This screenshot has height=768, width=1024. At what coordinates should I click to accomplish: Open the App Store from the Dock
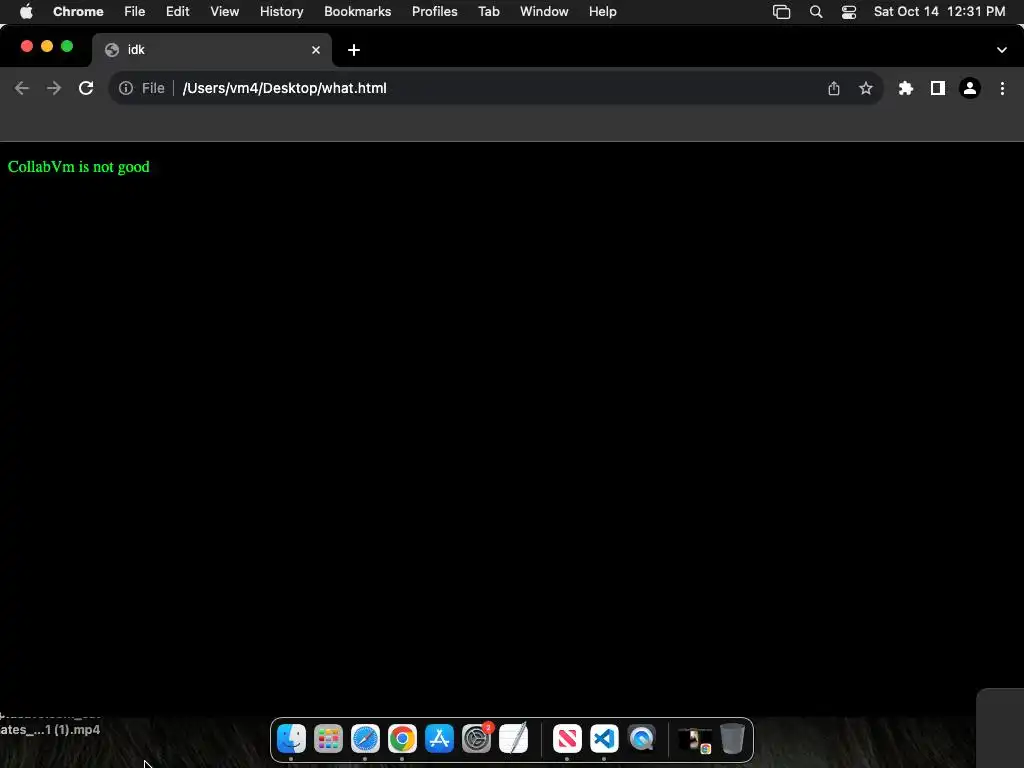(x=440, y=739)
